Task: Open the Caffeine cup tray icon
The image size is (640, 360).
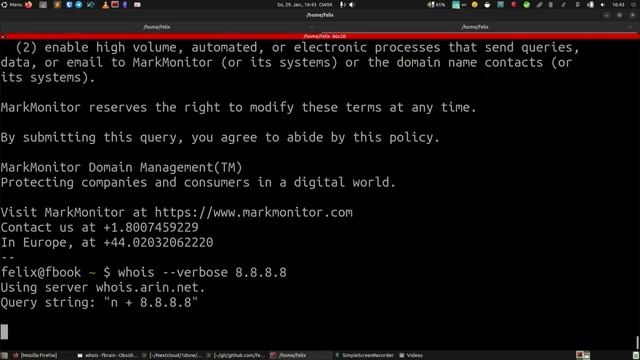Action: click(487, 4)
